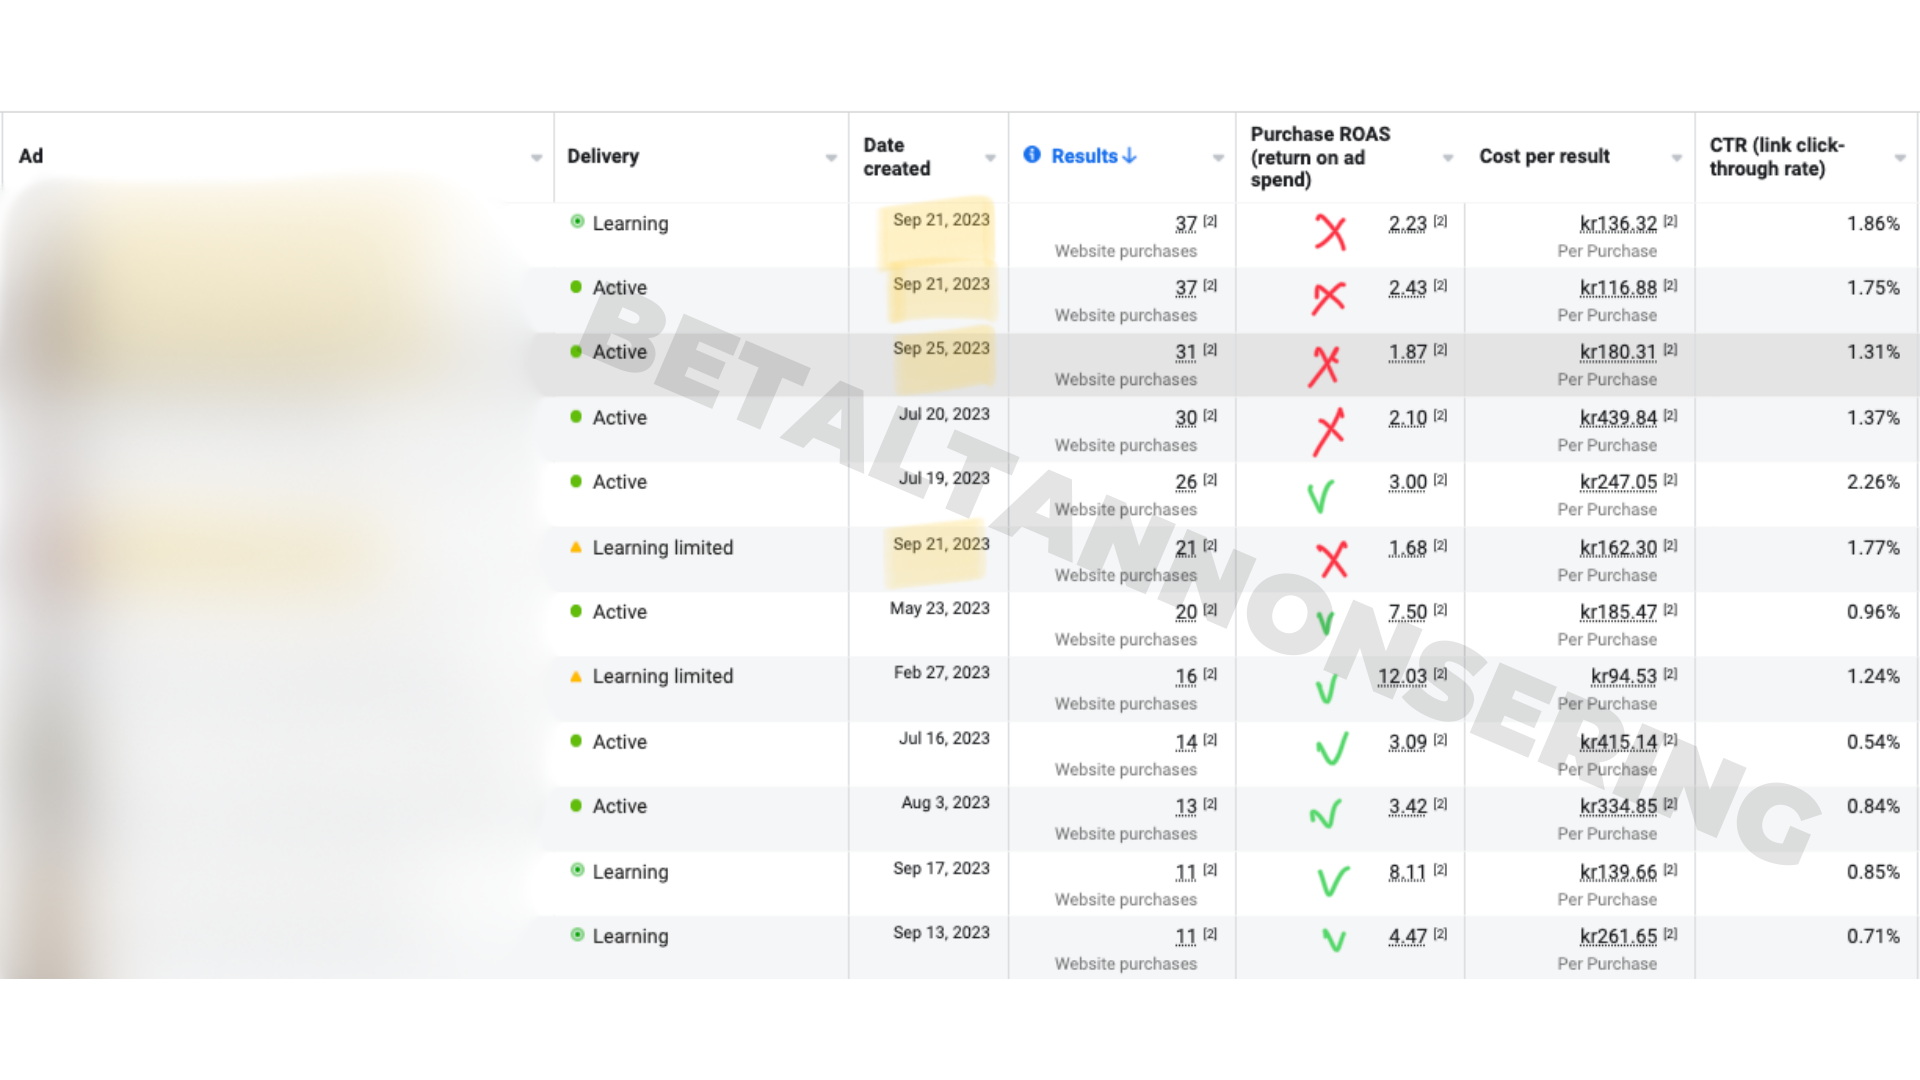Click the red X mark next to ROAS 2.23

tap(1330, 232)
